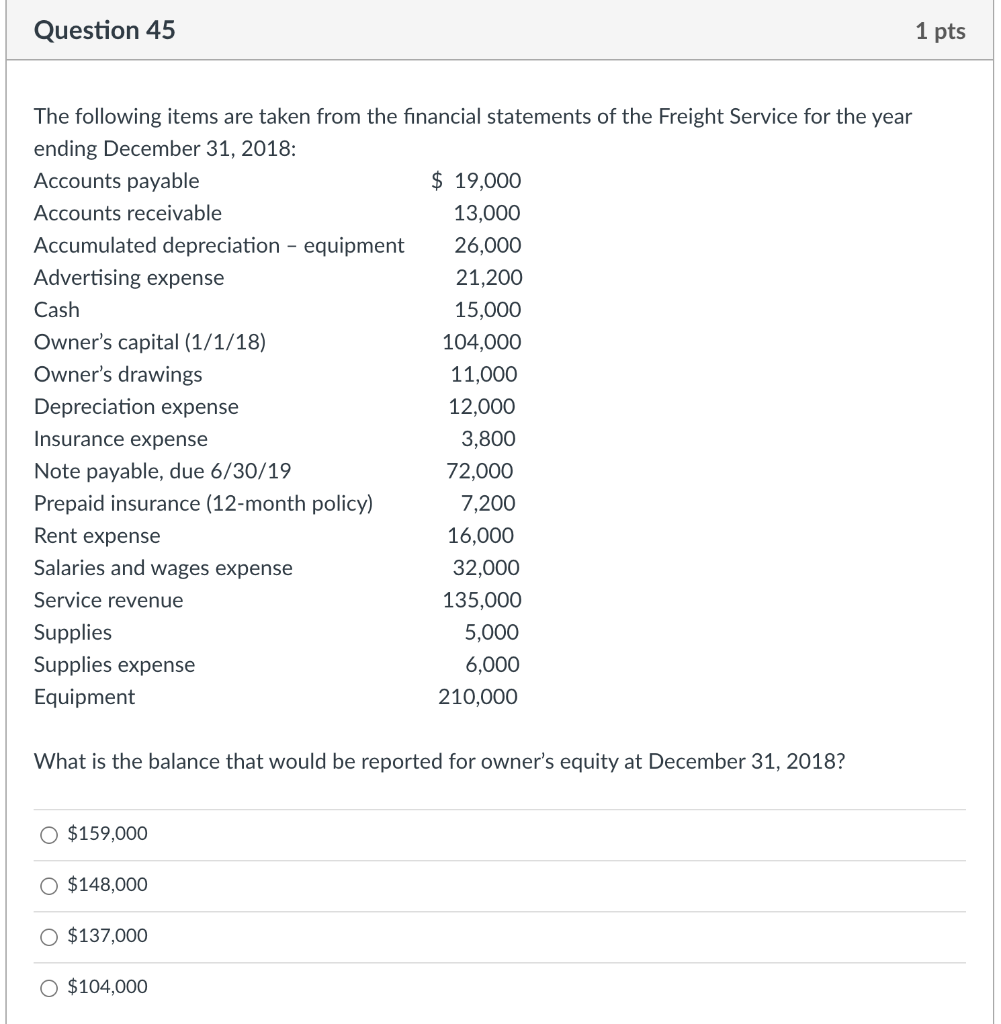Click the Prepaid insurance line item
1001x1024 pixels.
click(x=204, y=503)
